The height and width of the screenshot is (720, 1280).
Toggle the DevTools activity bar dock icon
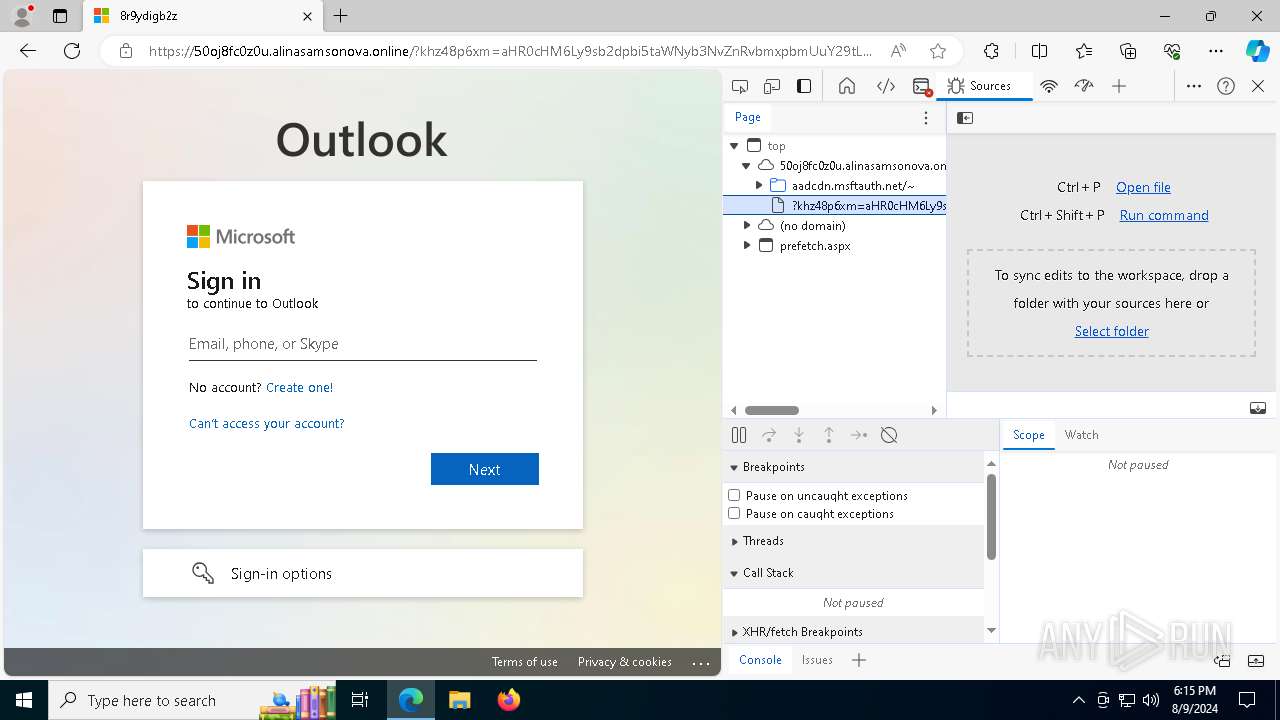pos(804,86)
